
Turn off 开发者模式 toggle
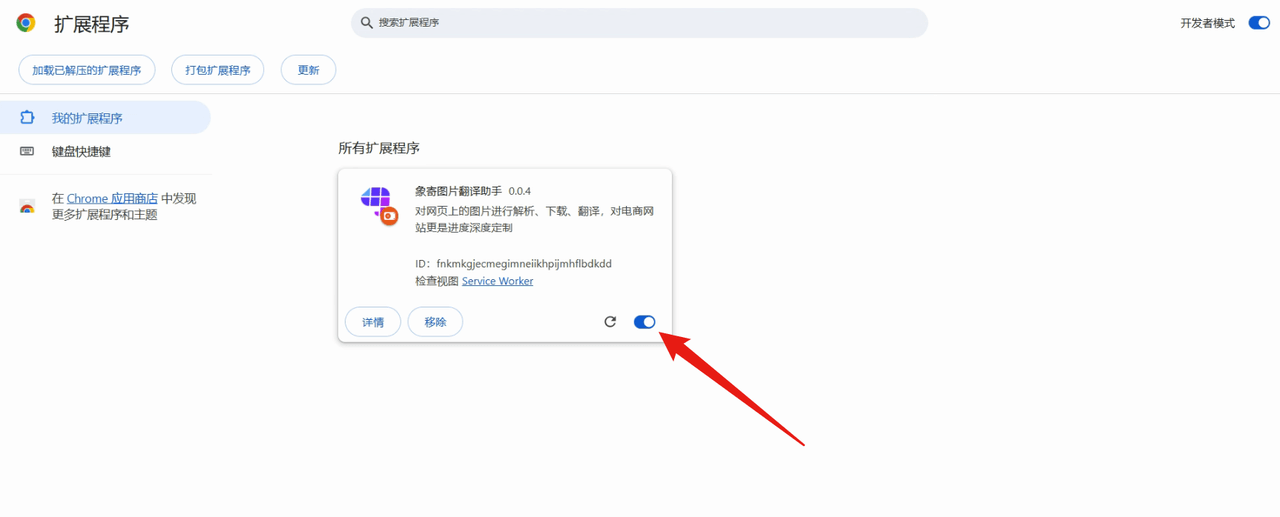point(1259,23)
